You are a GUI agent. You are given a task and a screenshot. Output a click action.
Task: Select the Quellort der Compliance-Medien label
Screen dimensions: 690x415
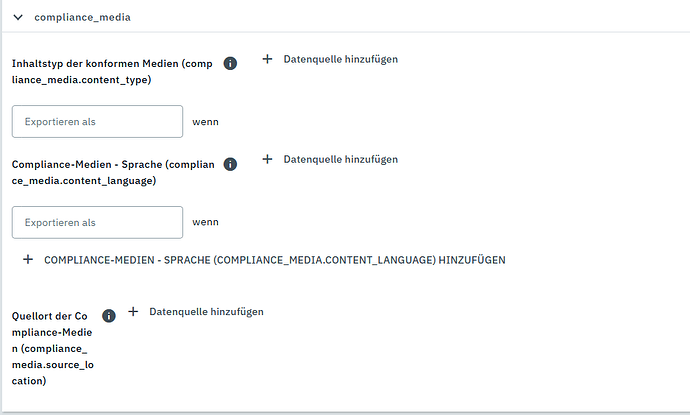53,348
